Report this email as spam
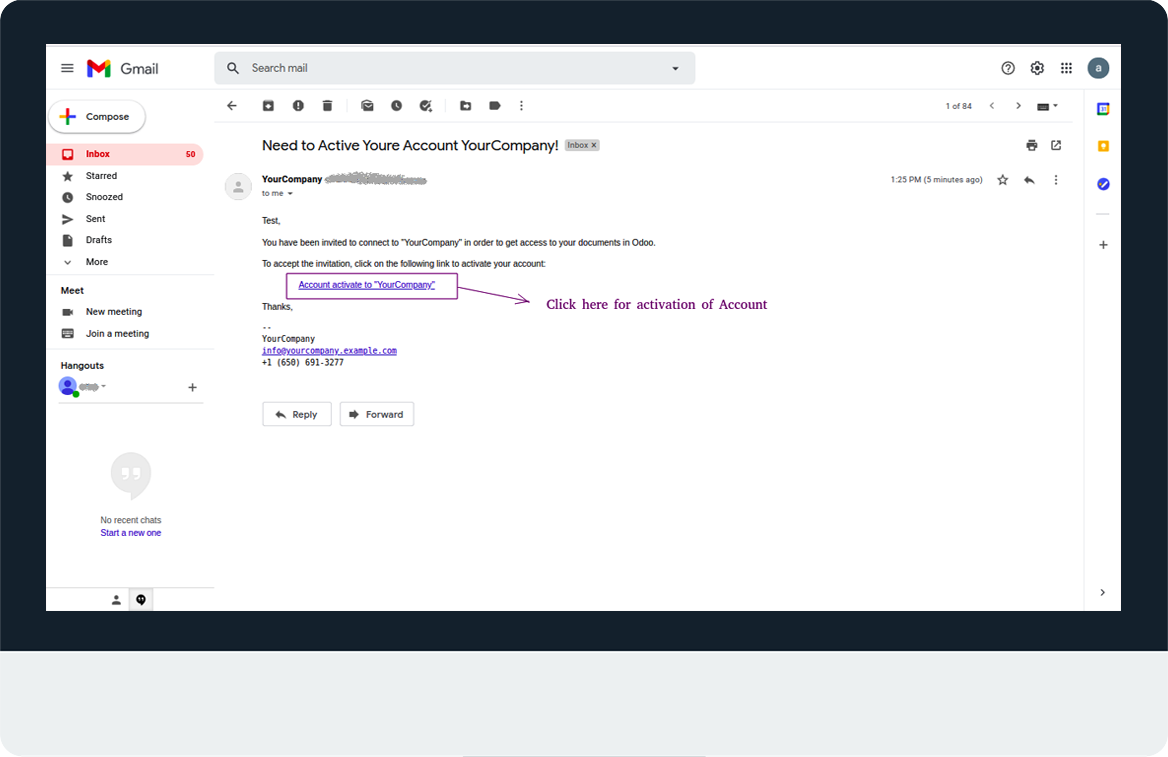Screen dimensions: 1168x757 [298, 106]
